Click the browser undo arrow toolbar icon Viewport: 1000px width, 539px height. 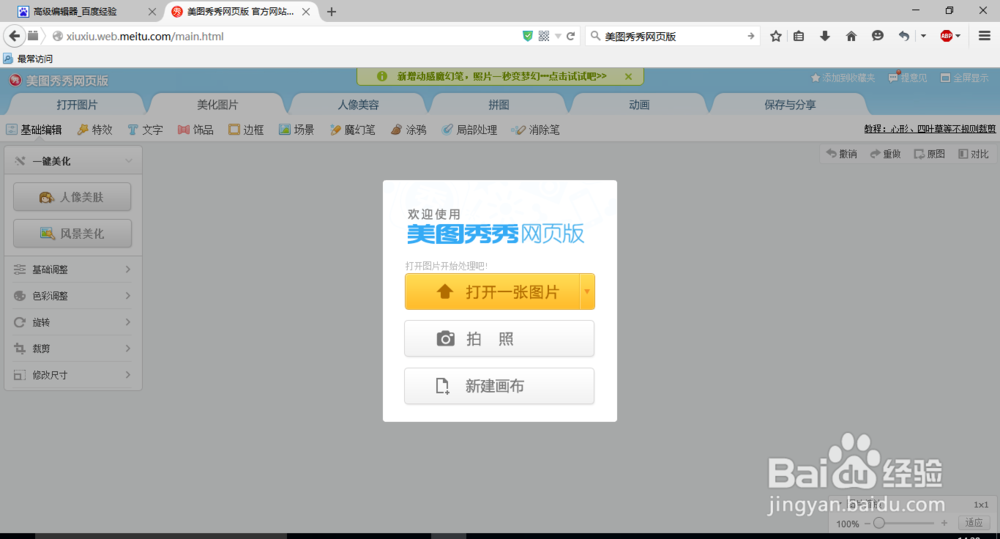[x=904, y=36]
